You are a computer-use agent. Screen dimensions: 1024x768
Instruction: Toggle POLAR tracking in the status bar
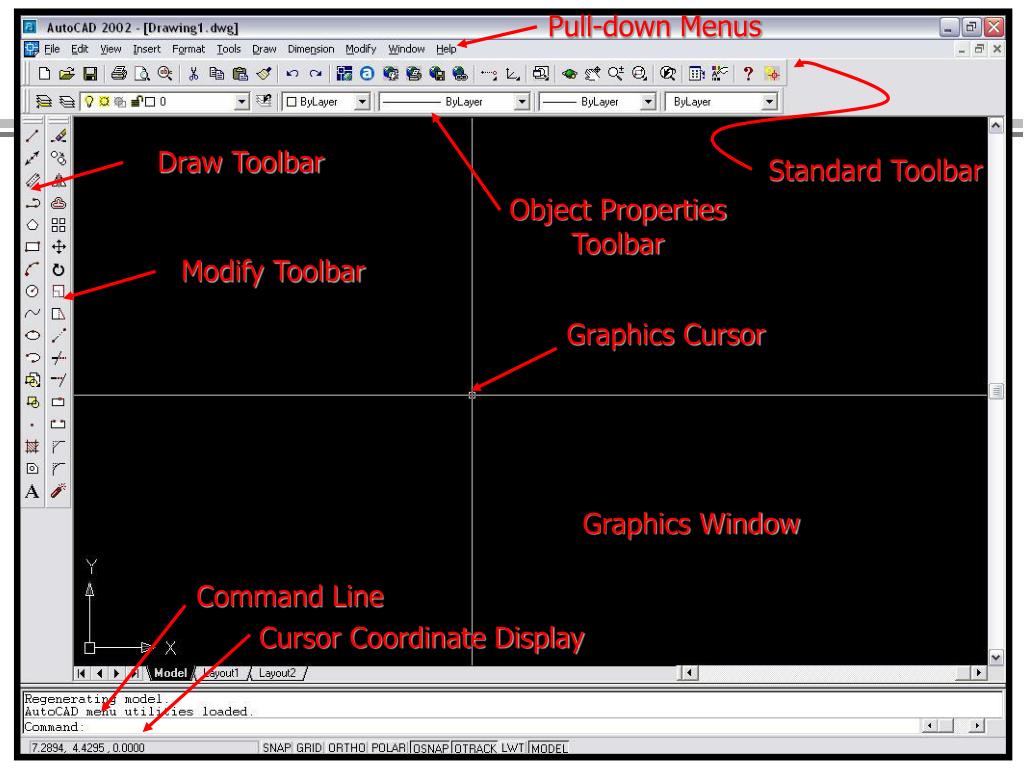coord(389,748)
